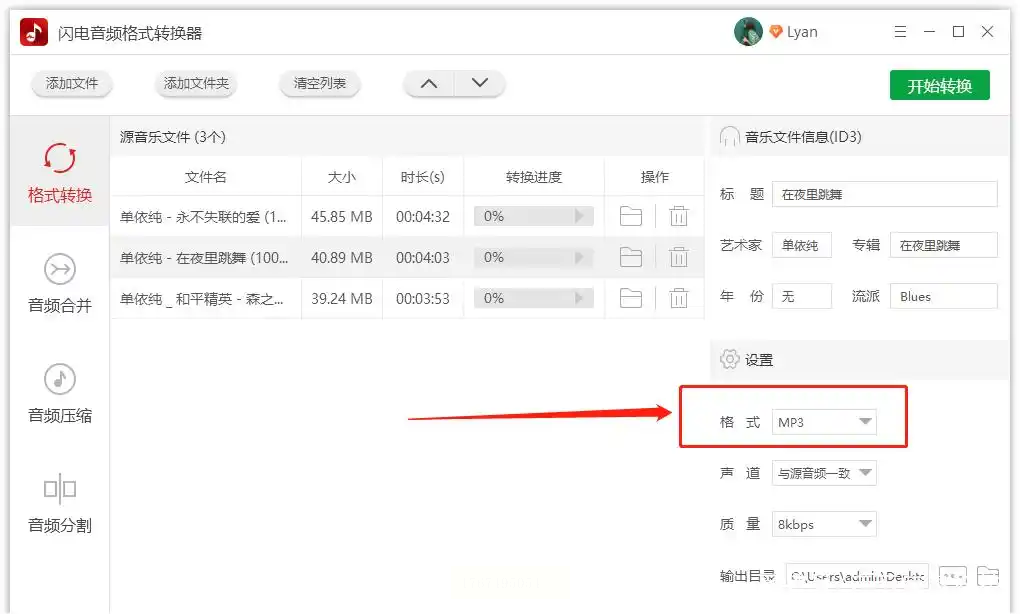Click progress bar of the 00:04:32 file
1020x614 pixels.
pos(533,216)
